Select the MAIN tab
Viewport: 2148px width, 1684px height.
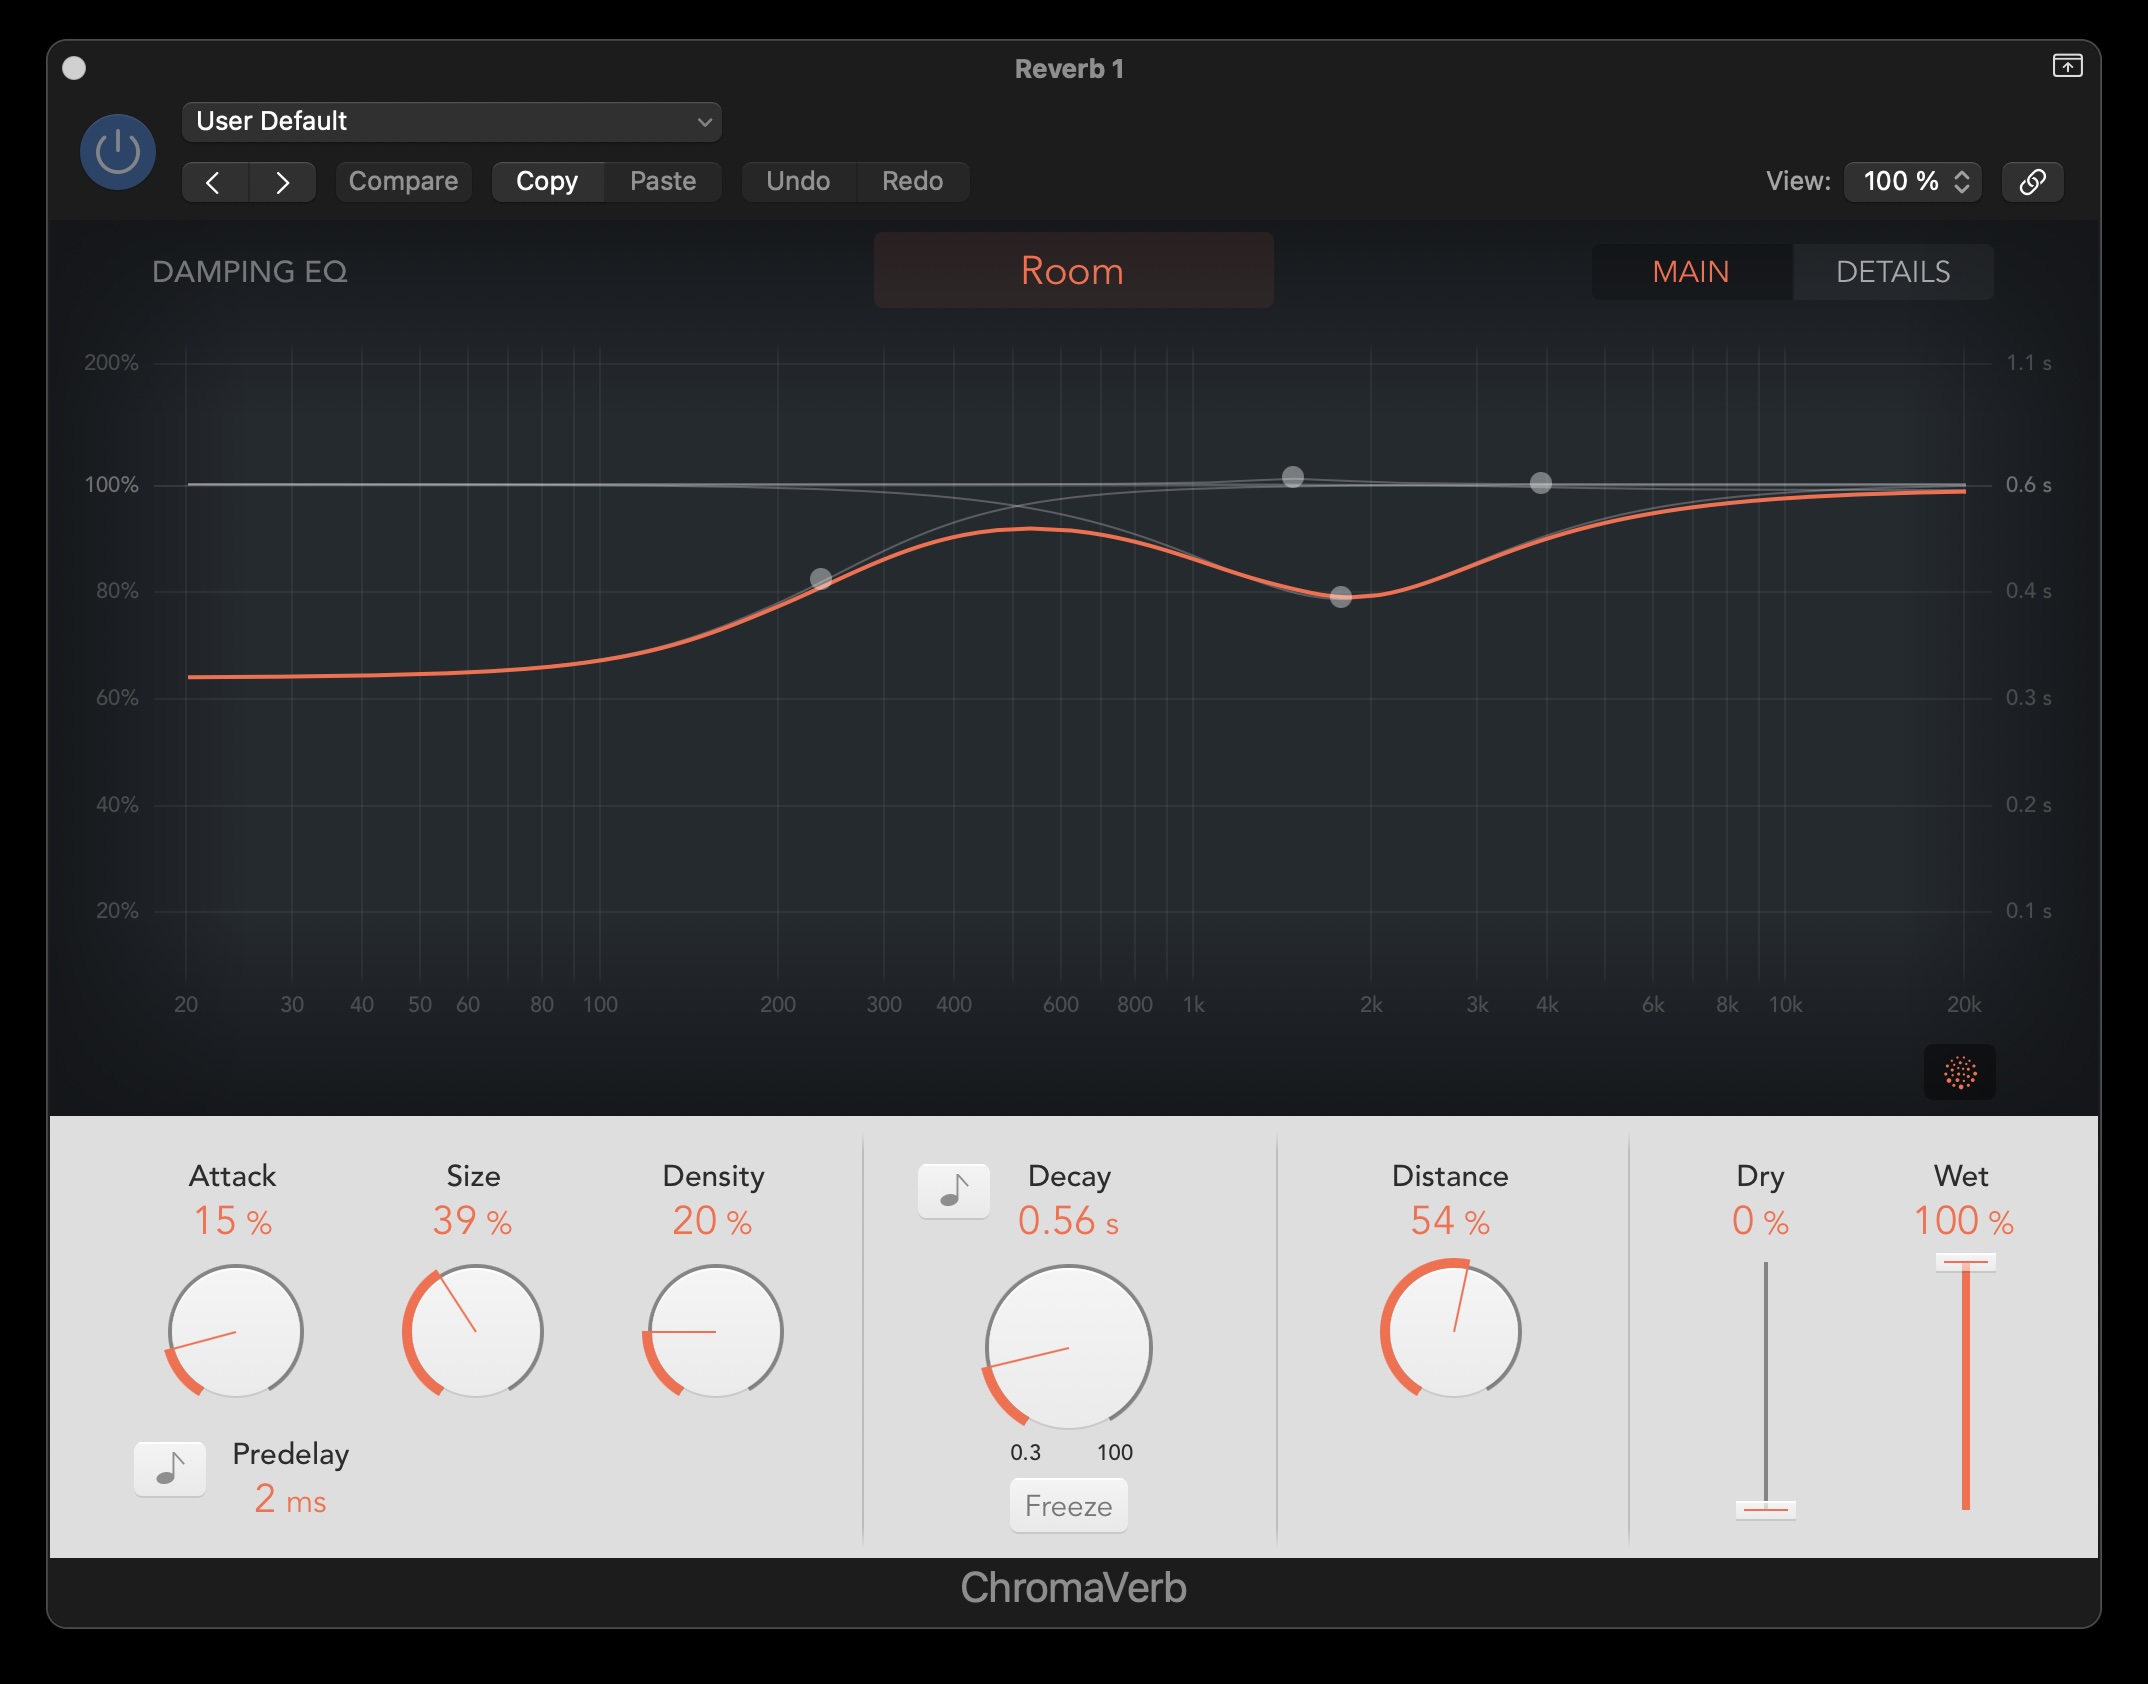click(x=1690, y=272)
